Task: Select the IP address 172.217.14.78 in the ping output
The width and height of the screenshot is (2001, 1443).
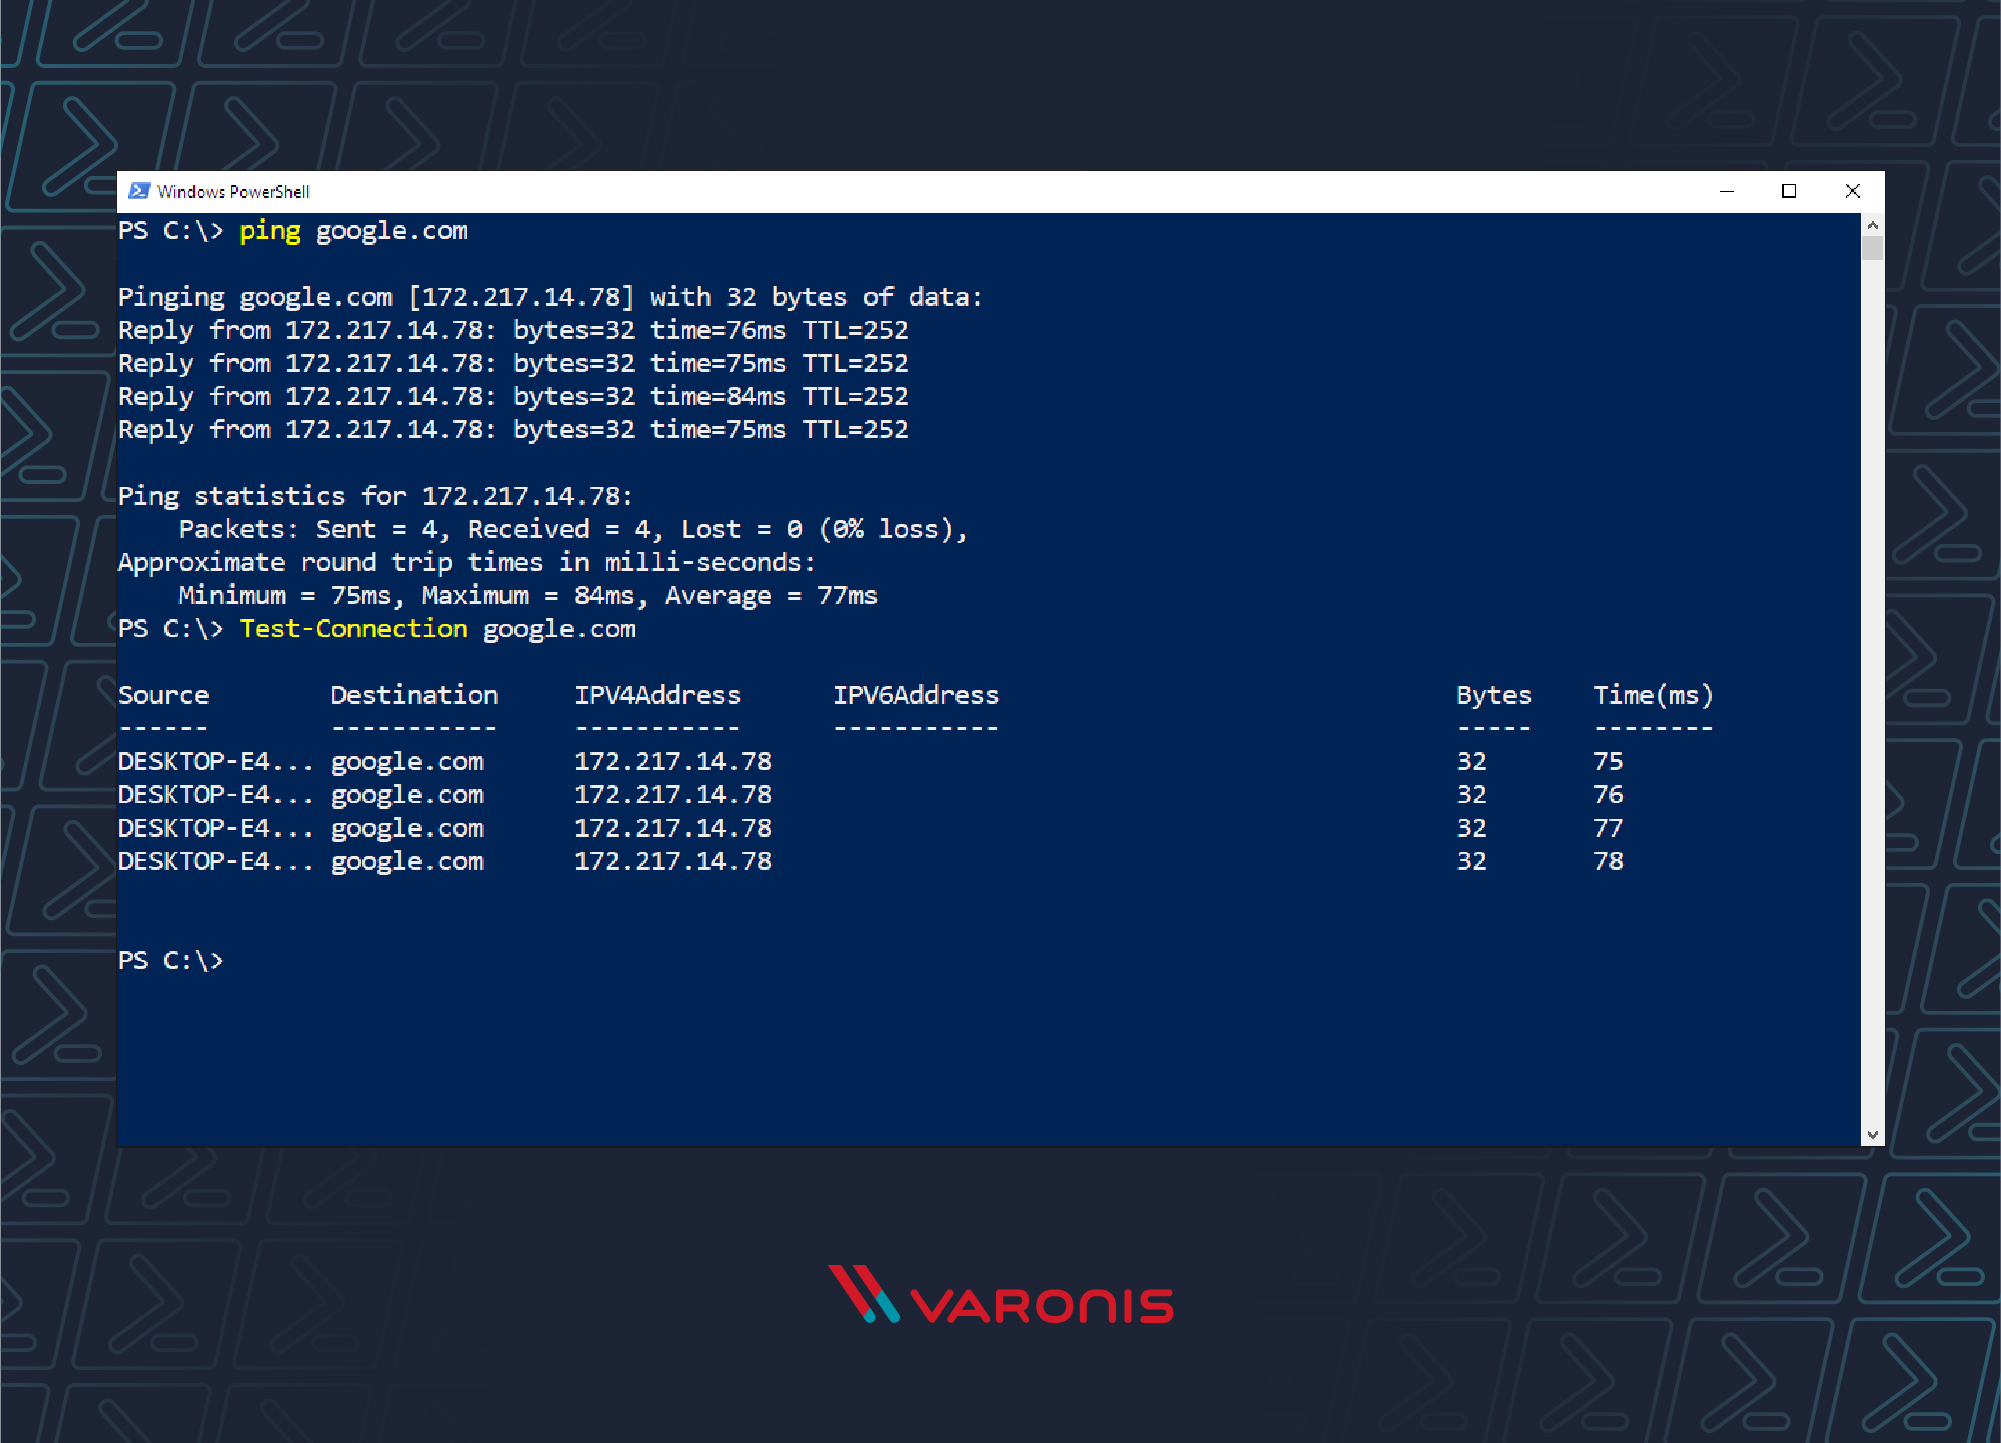Action: 524,296
